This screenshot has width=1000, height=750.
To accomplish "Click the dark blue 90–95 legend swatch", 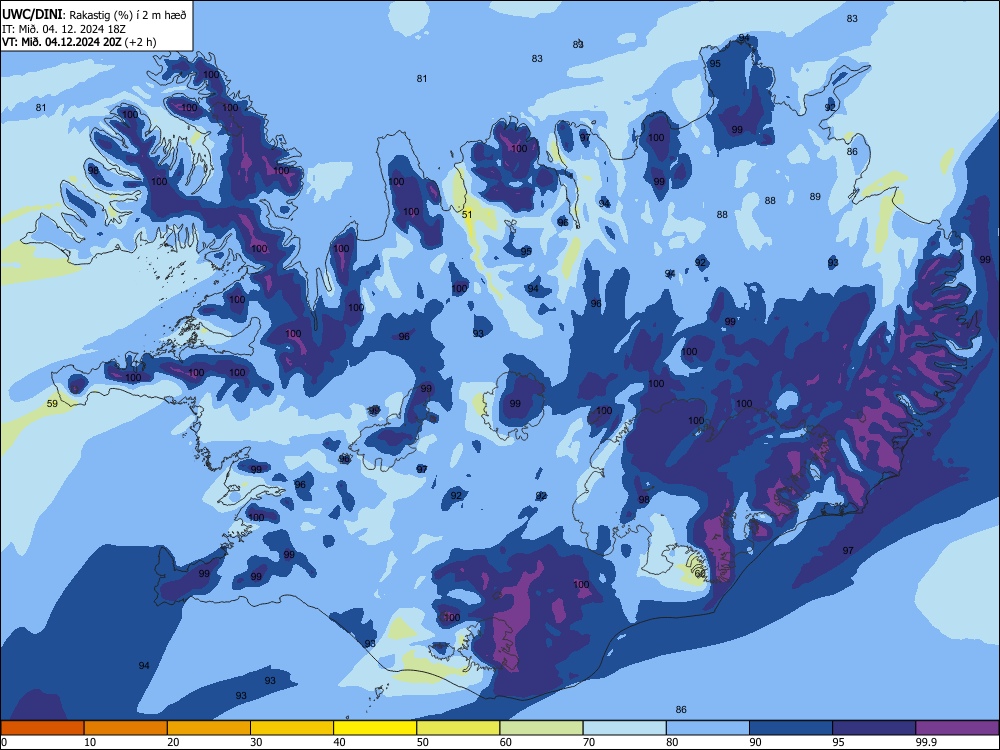I will (791, 728).
